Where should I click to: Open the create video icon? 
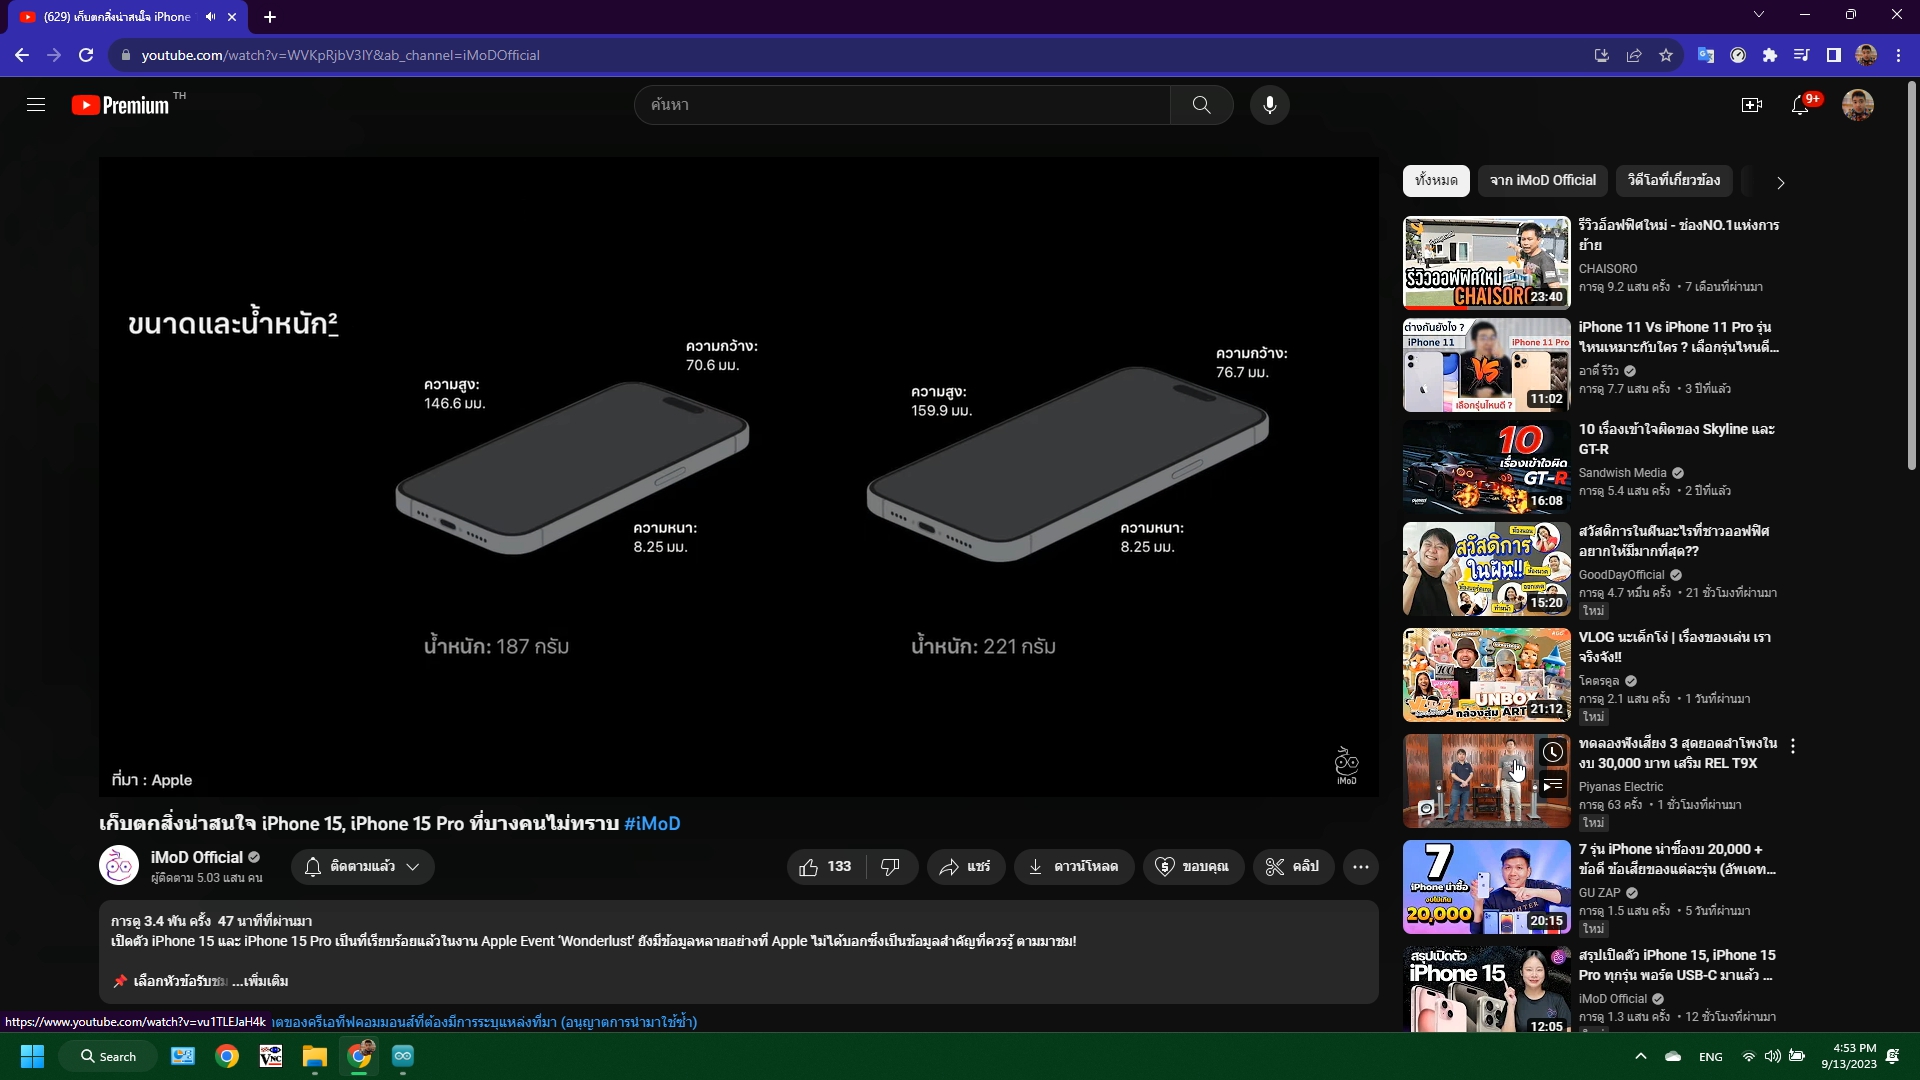[1752, 105]
